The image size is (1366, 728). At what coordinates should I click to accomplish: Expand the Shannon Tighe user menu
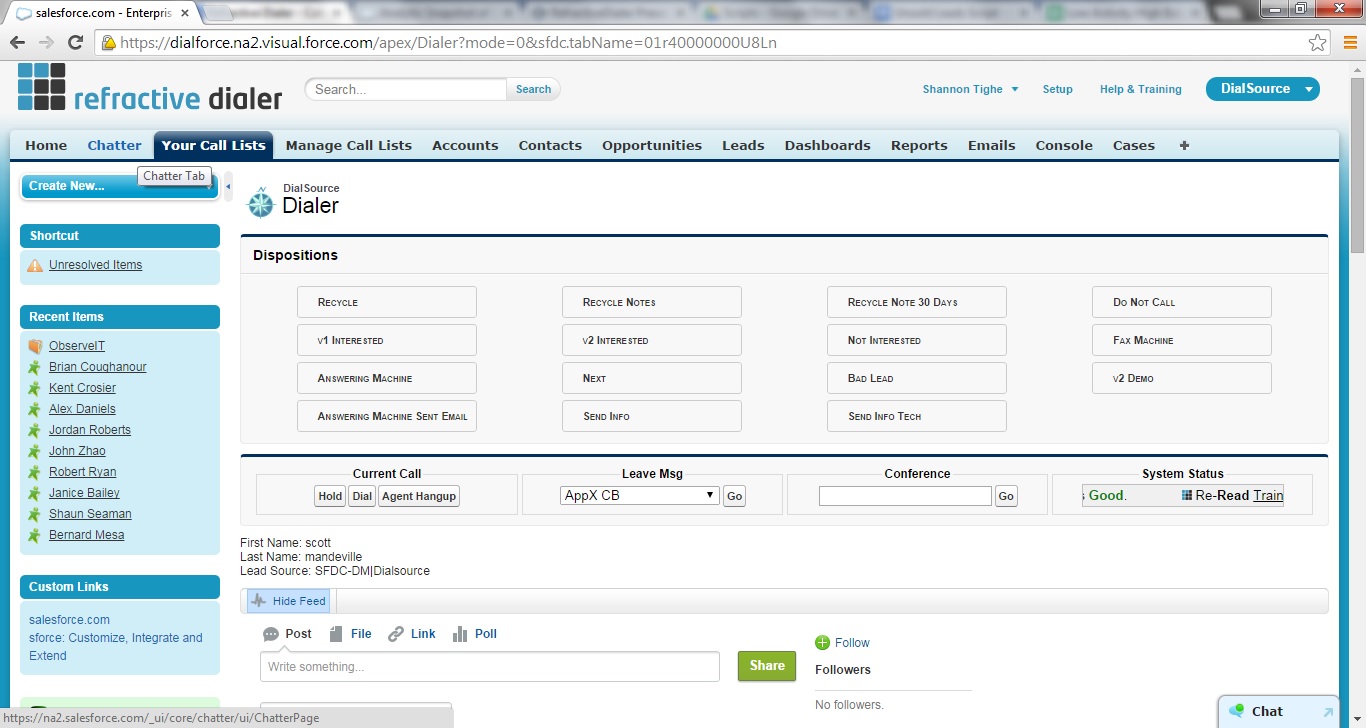(970, 89)
